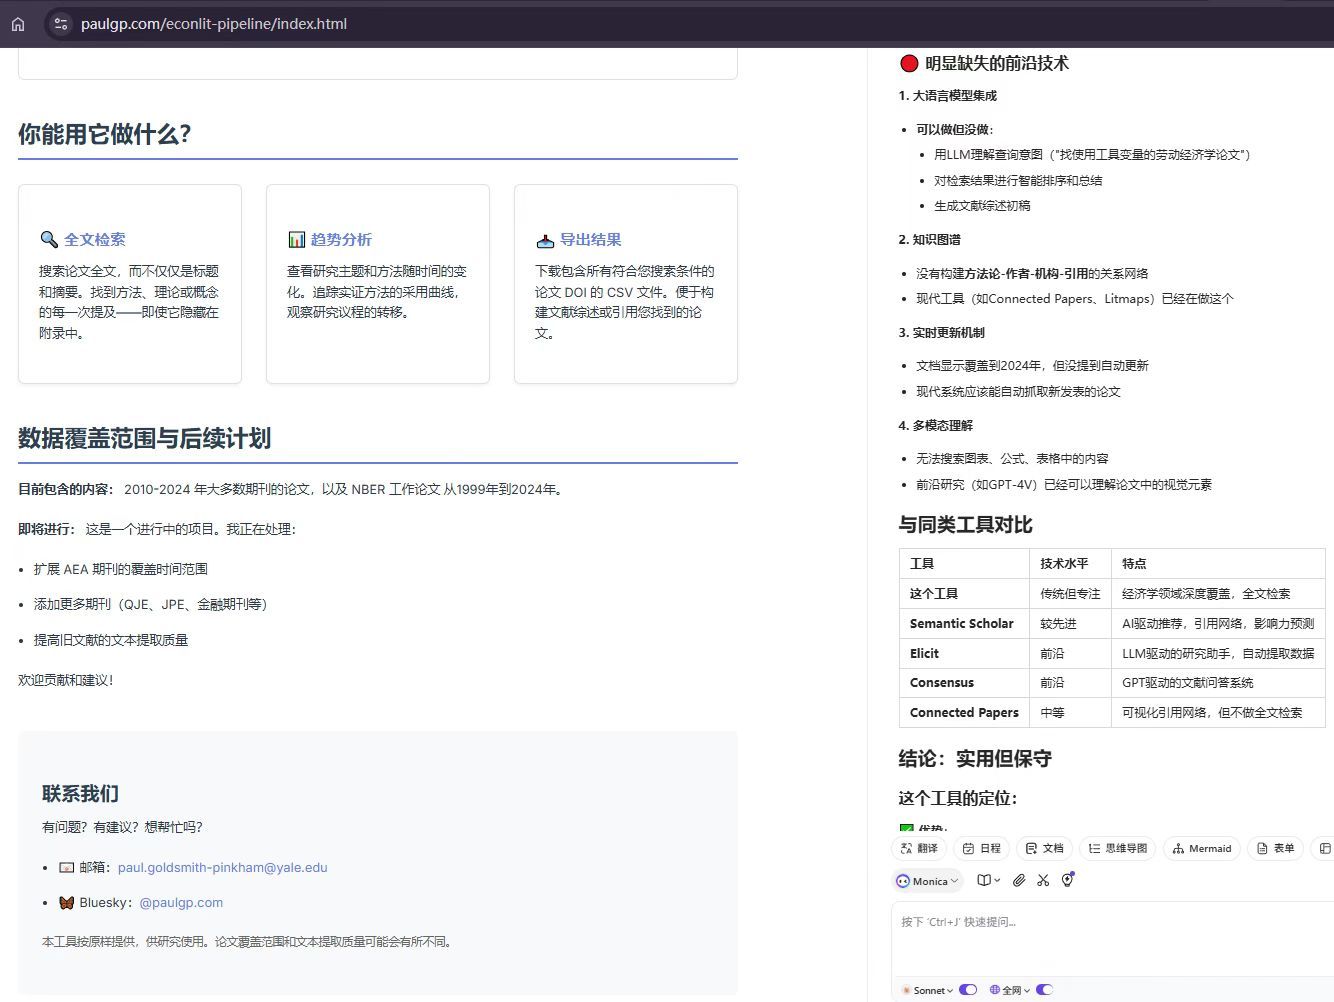Open the @paulgp.com Bluesky link
1334x1002 pixels.
pyautogui.click(x=181, y=902)
